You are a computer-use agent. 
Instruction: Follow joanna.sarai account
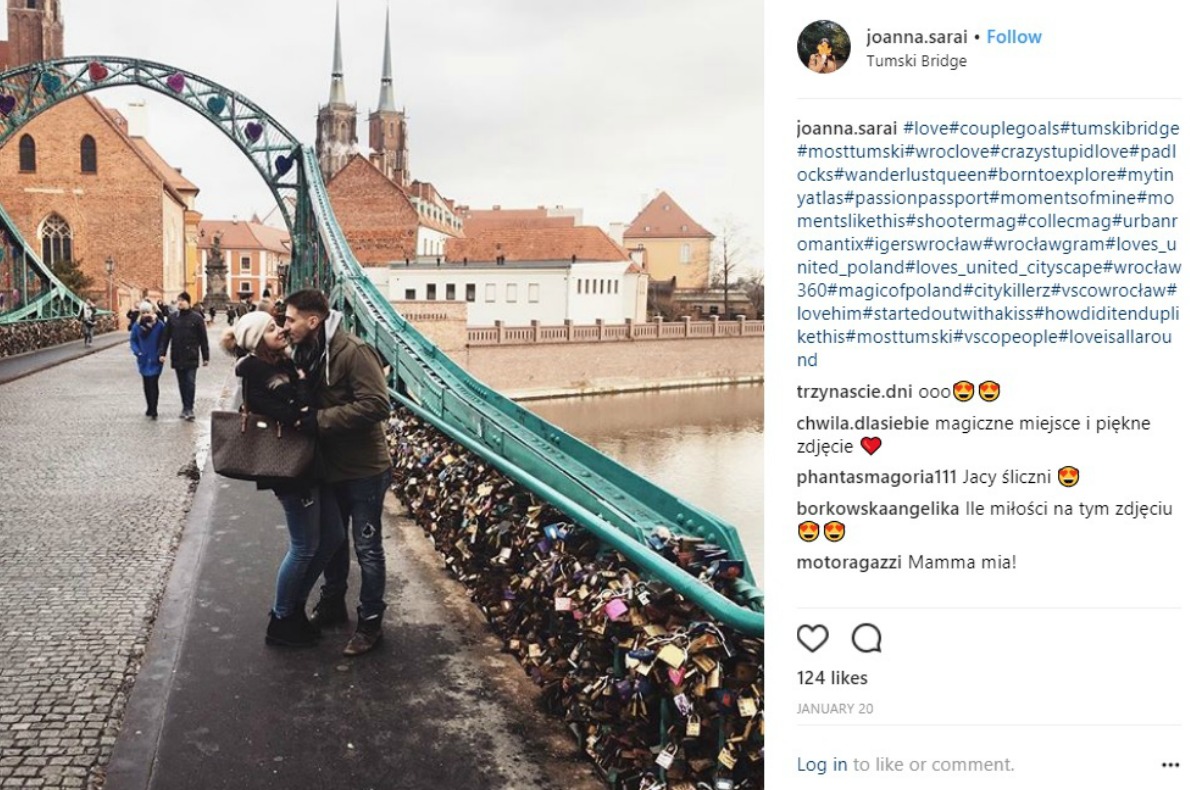tap(1014, 36)
